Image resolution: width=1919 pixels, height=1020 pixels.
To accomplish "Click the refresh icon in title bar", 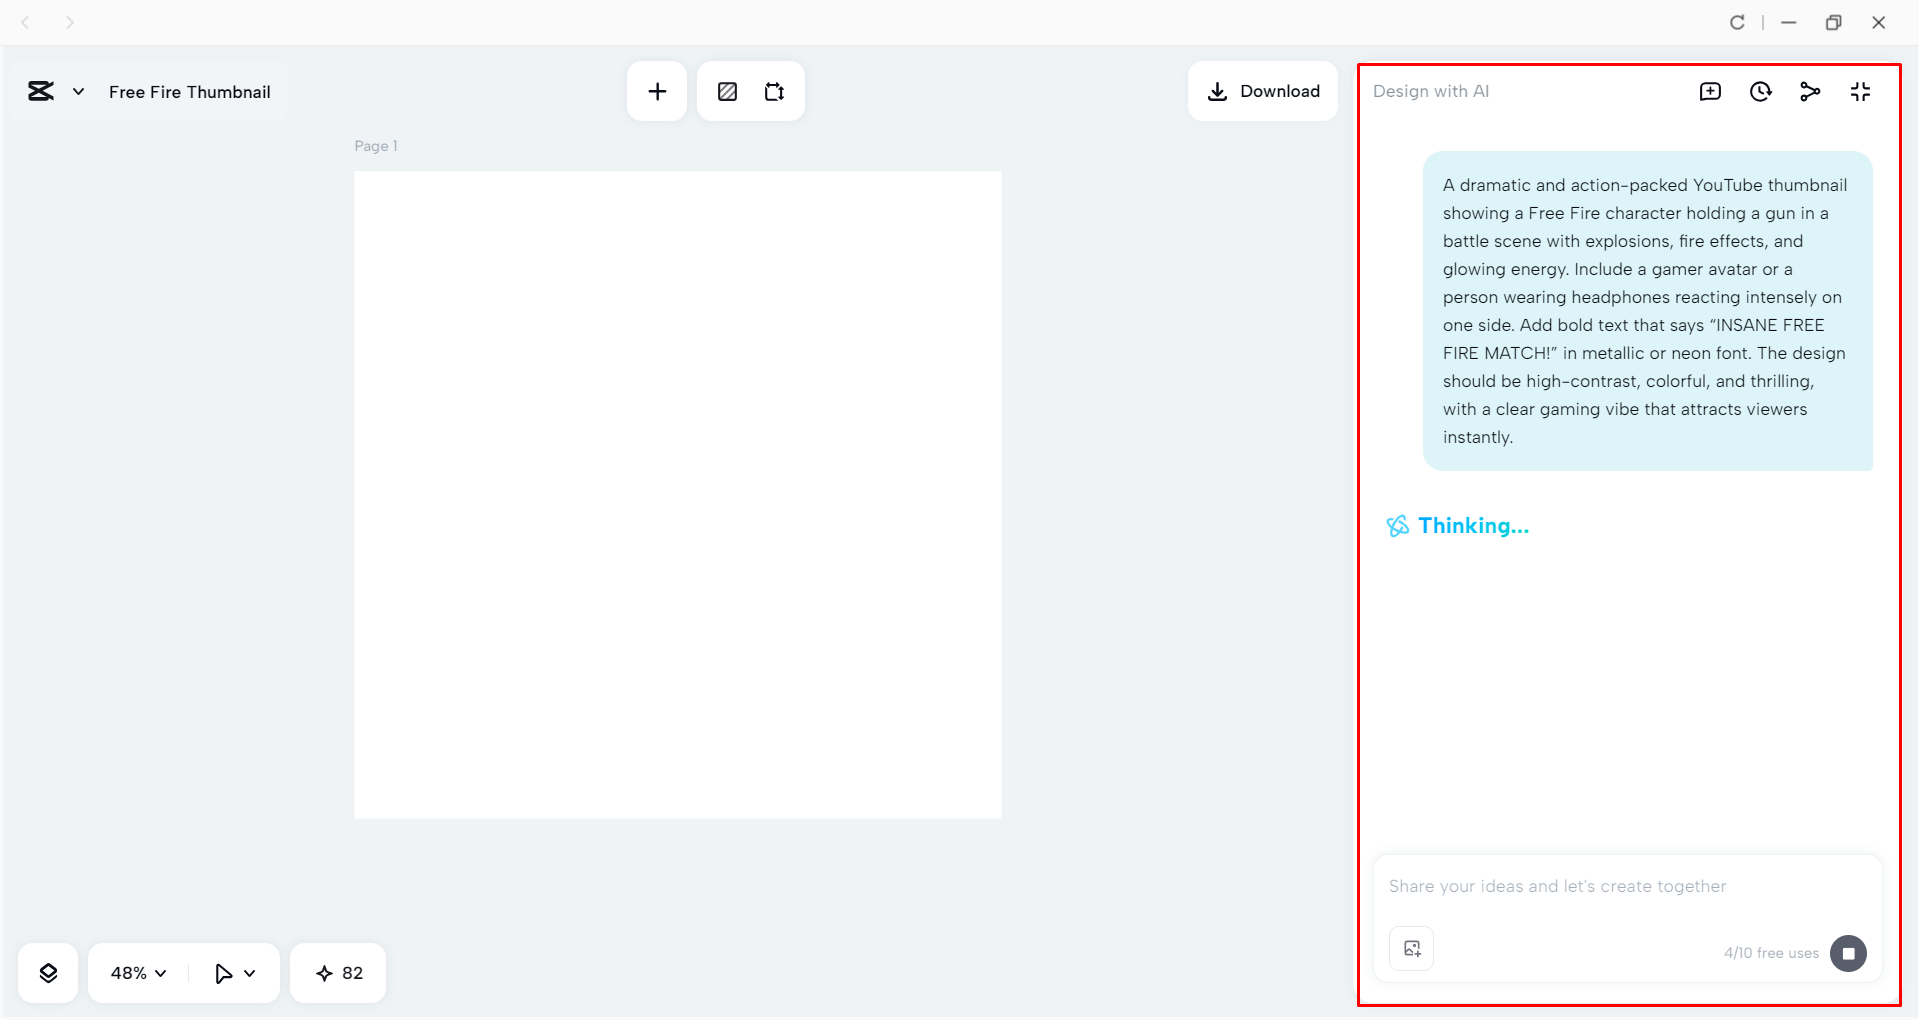I will tap(1737, 22).
